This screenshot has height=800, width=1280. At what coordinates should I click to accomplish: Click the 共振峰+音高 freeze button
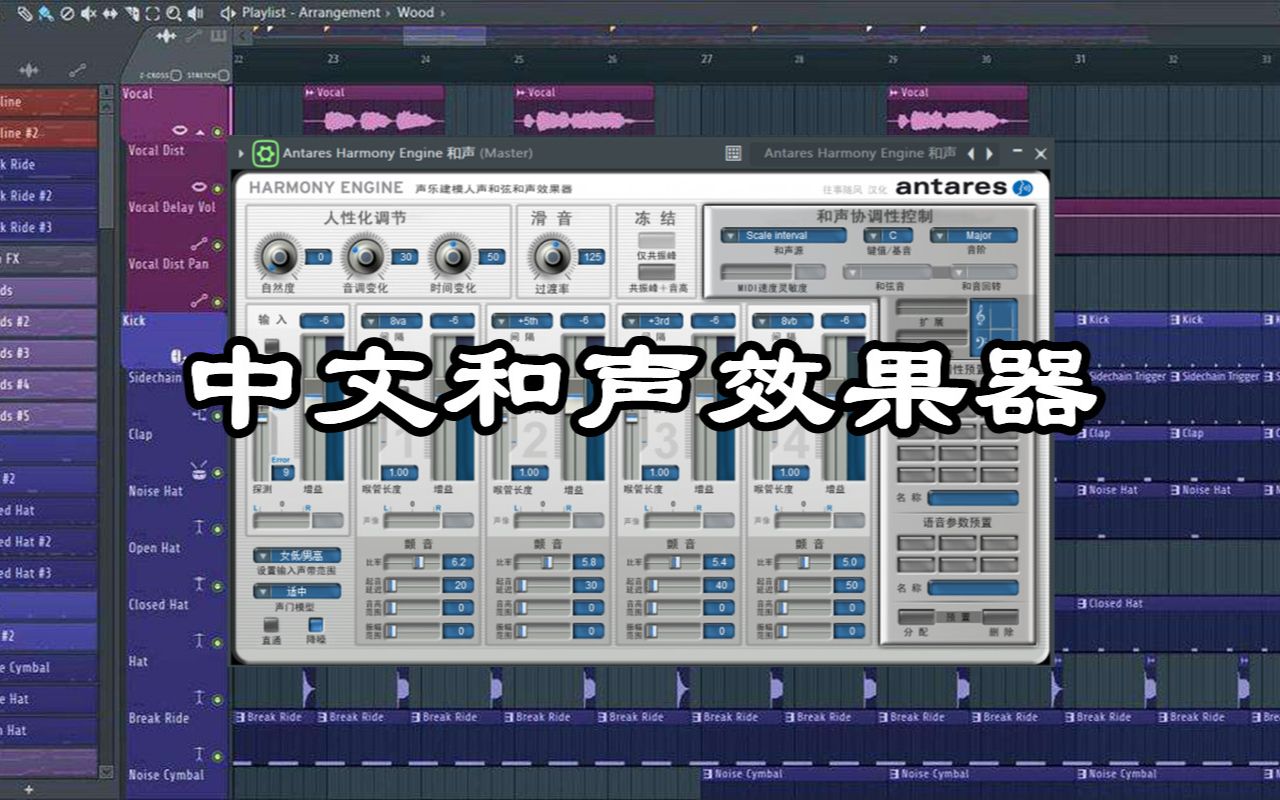coord(656,272)
